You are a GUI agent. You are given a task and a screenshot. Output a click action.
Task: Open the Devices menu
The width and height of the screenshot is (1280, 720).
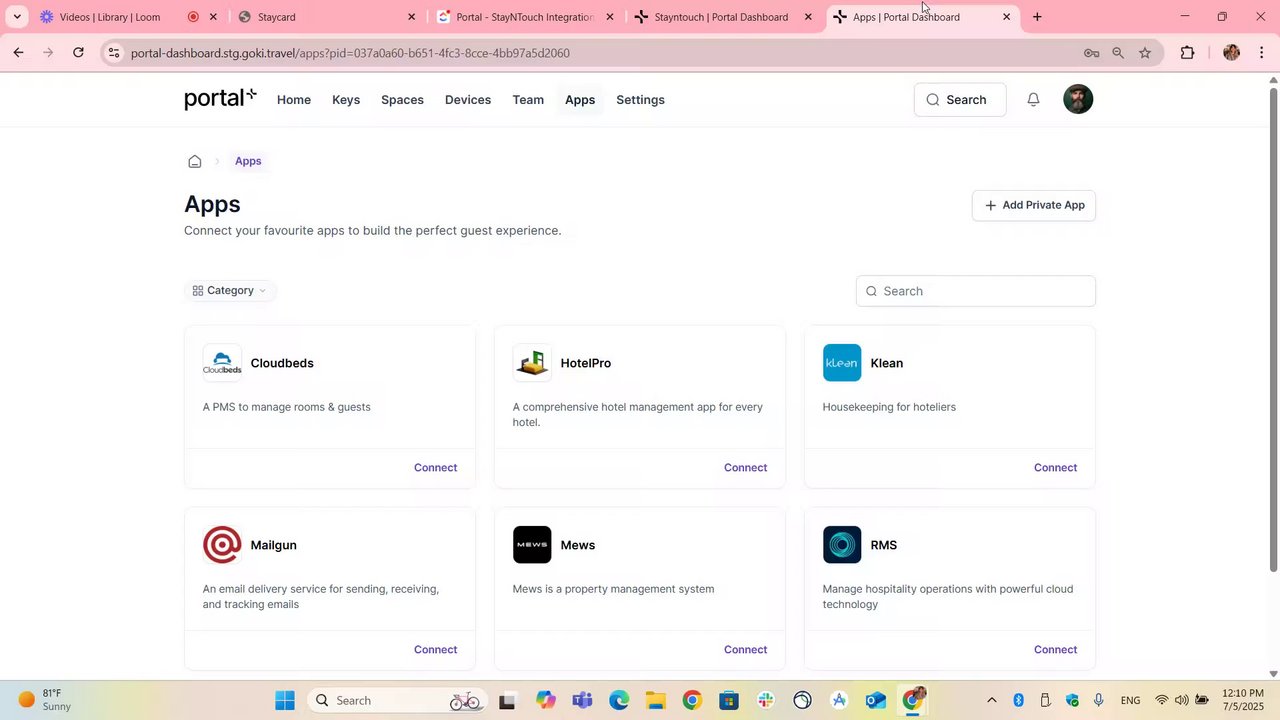(468, 100)
